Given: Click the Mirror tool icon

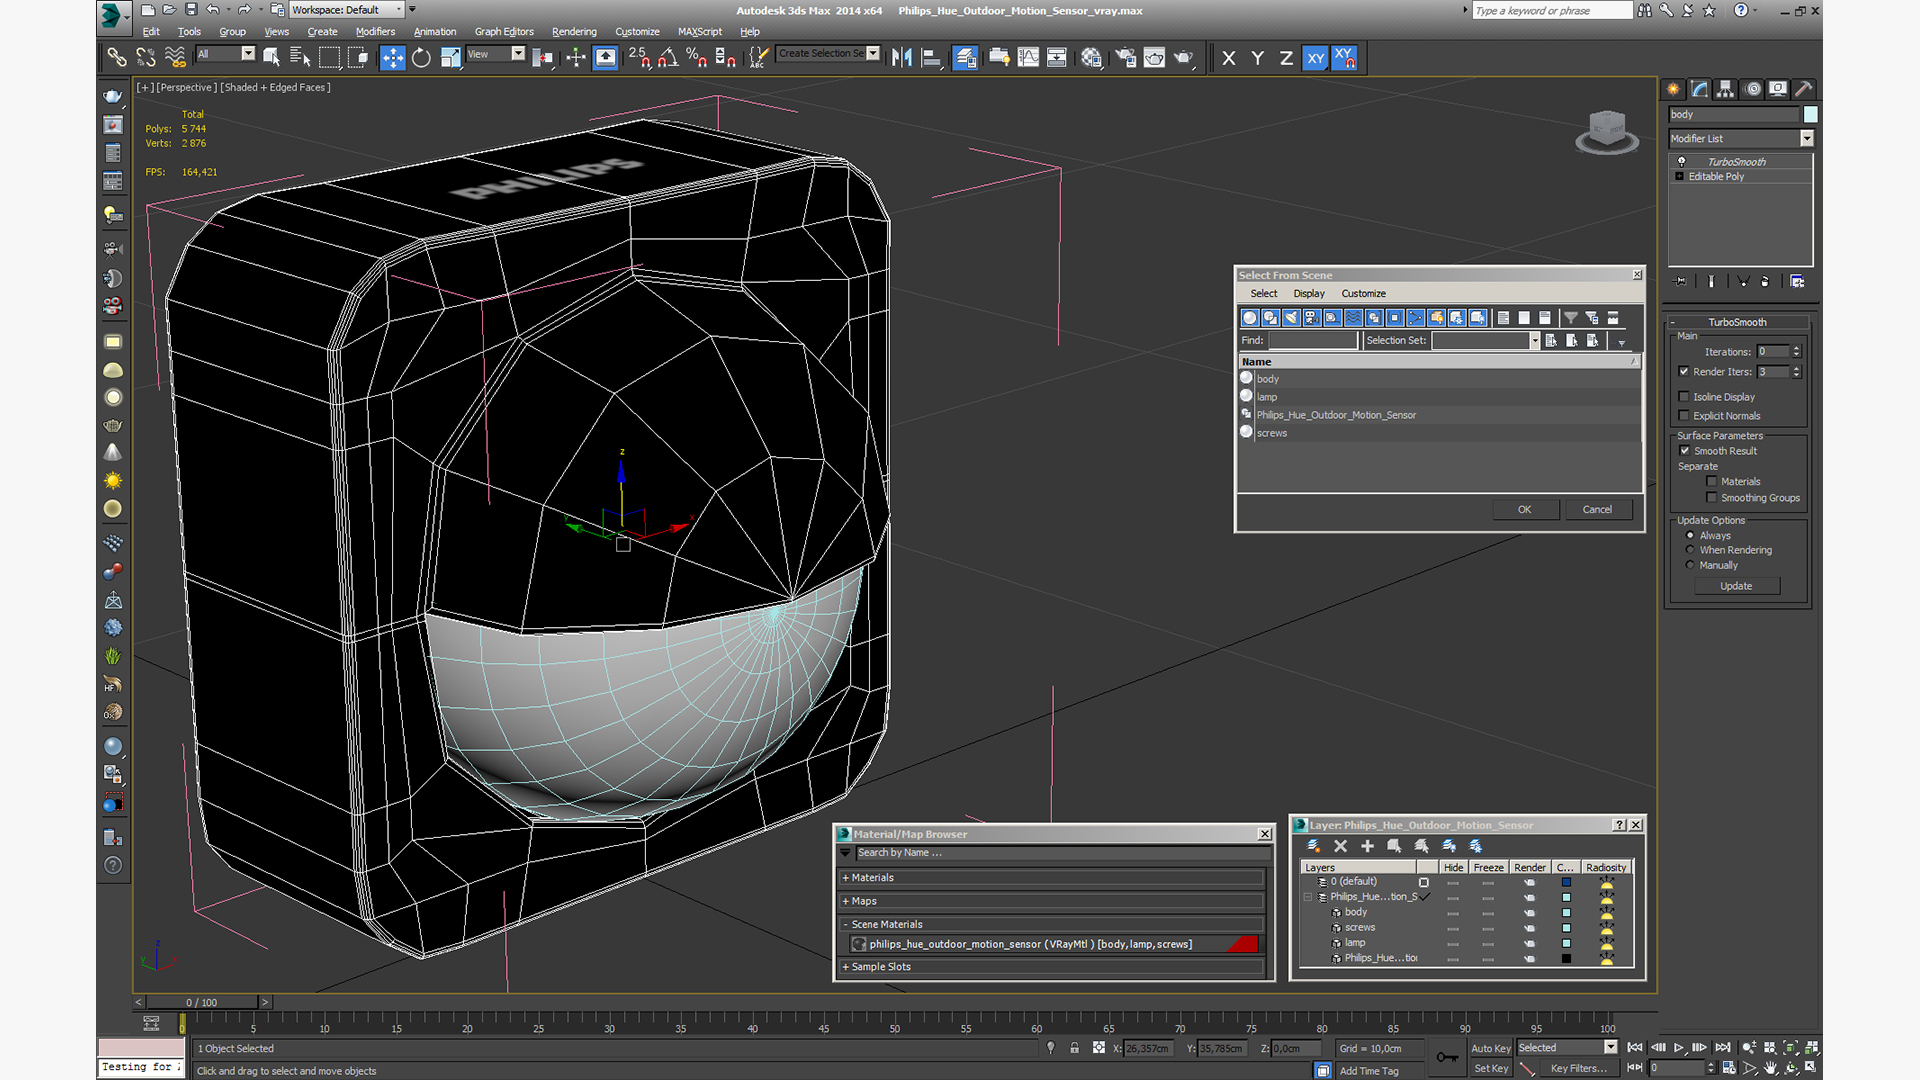Looking at the screenshot, I should (x=902, y=58).
